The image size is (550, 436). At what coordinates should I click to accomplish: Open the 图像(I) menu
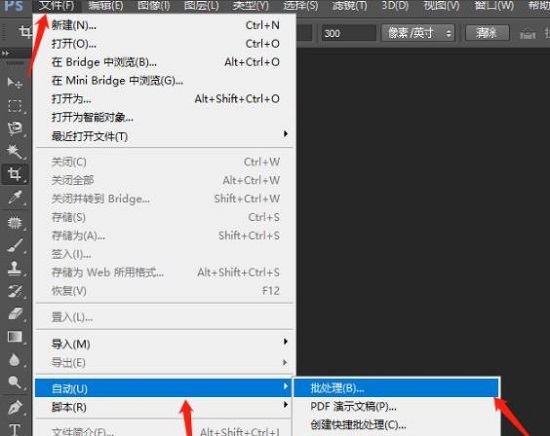154,6
